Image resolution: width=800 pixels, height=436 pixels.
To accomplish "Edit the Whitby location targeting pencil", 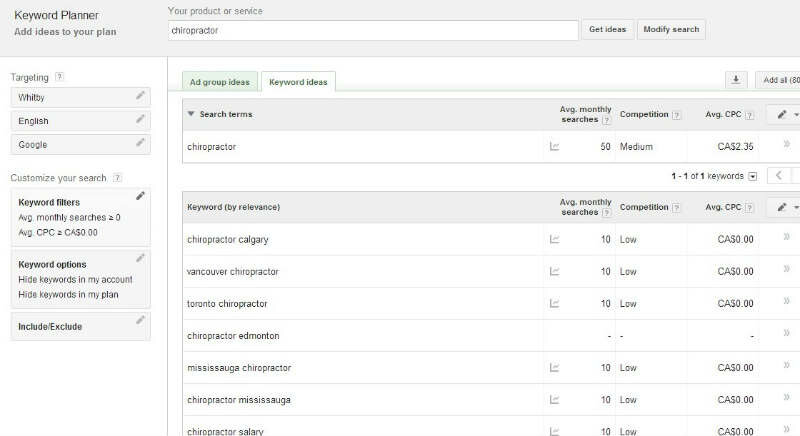I will [140, 95].
